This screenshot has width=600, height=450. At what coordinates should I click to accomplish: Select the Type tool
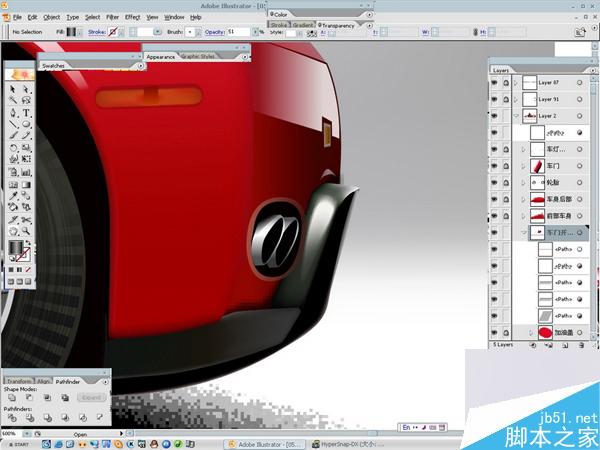click(x=26, y=113)
